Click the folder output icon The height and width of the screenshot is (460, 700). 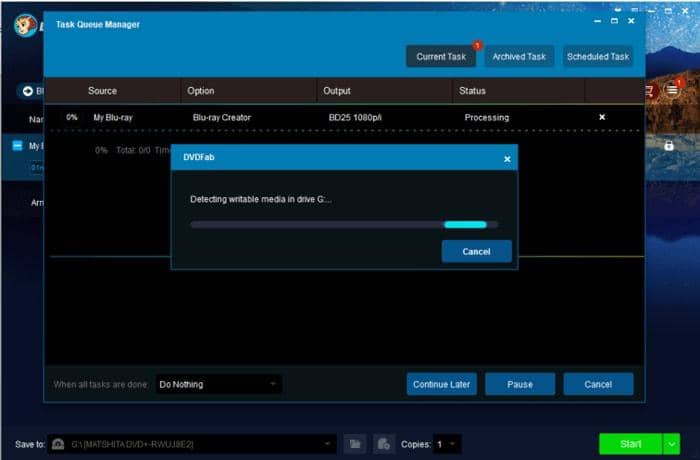click(355, 444)
